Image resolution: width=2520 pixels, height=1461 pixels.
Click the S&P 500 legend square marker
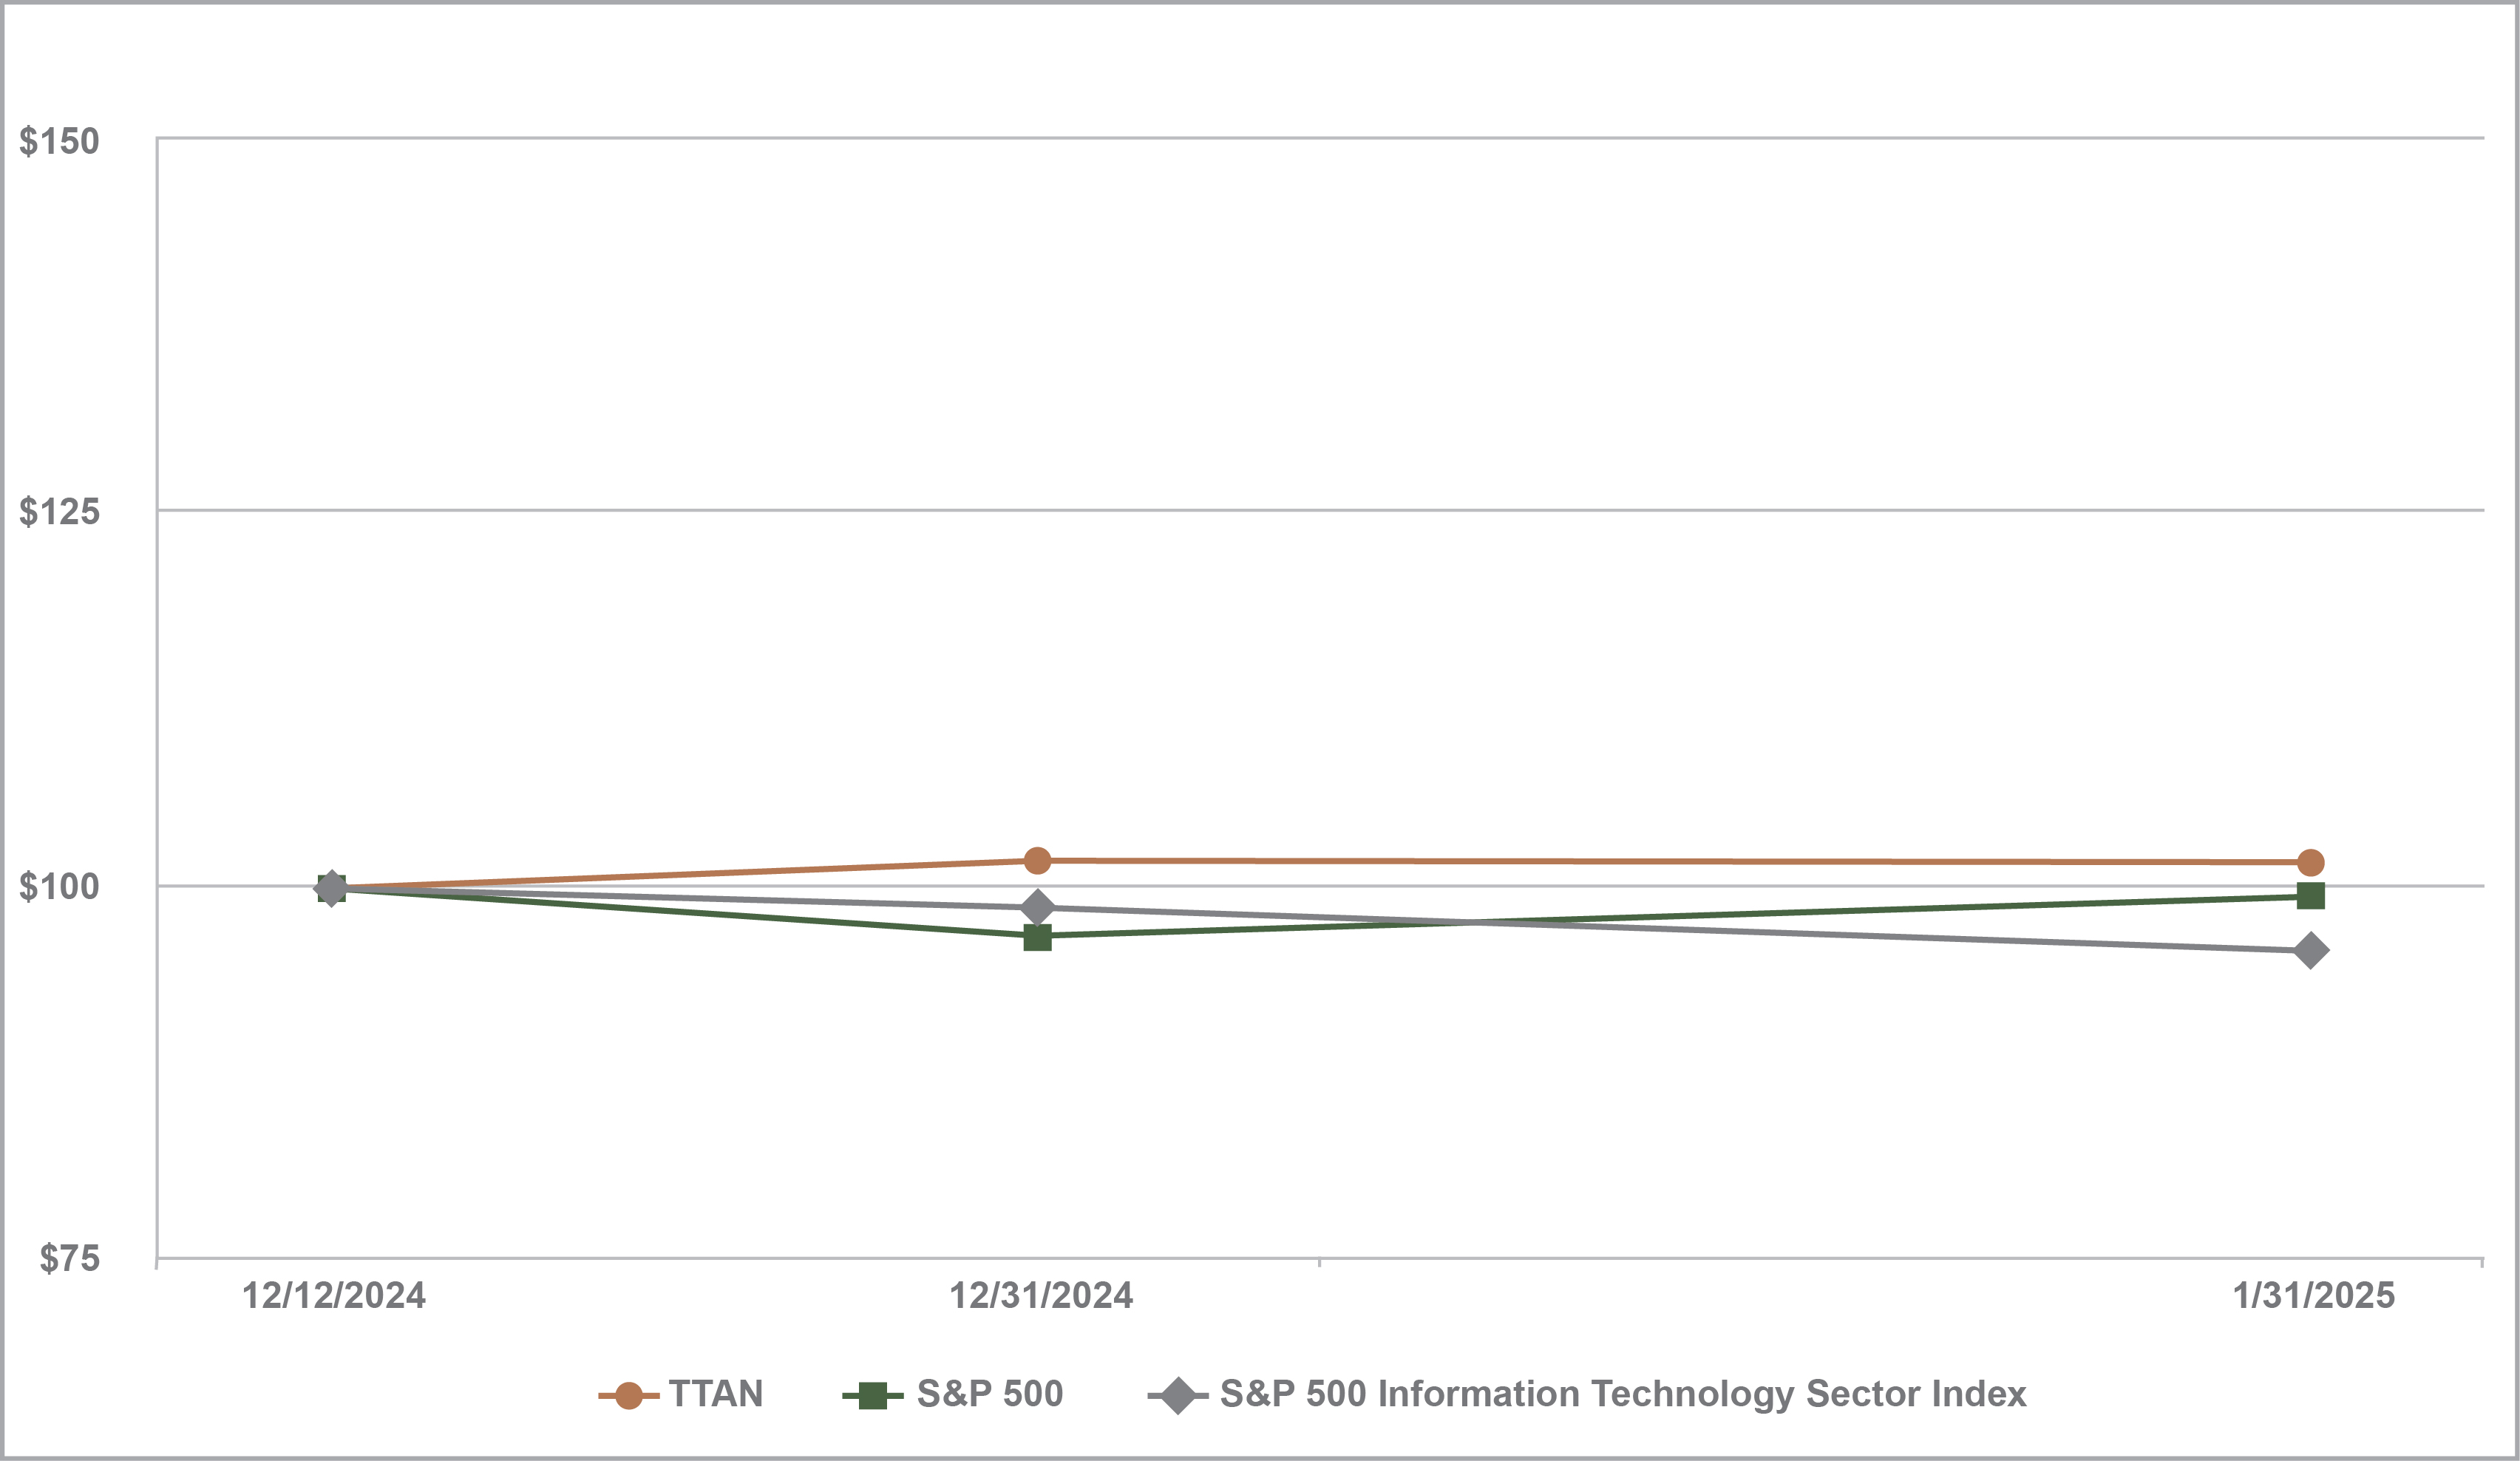(872, 1395)
